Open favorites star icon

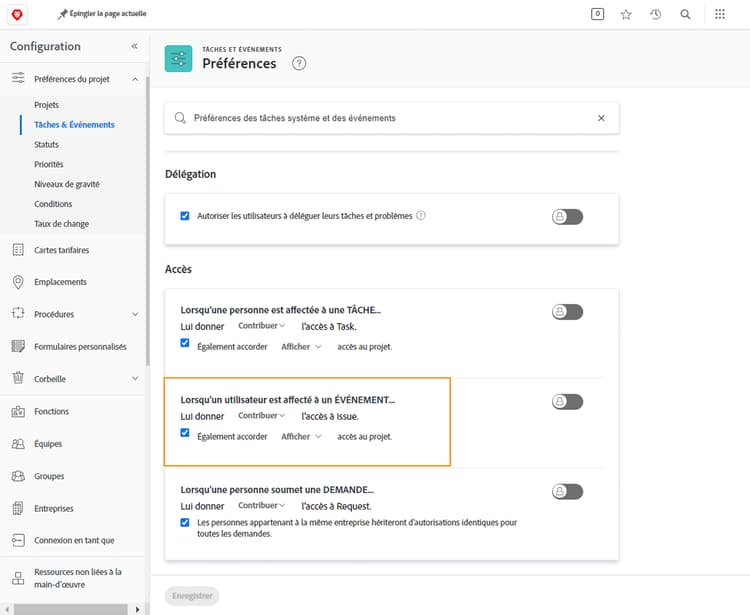(x=626, y=14)
